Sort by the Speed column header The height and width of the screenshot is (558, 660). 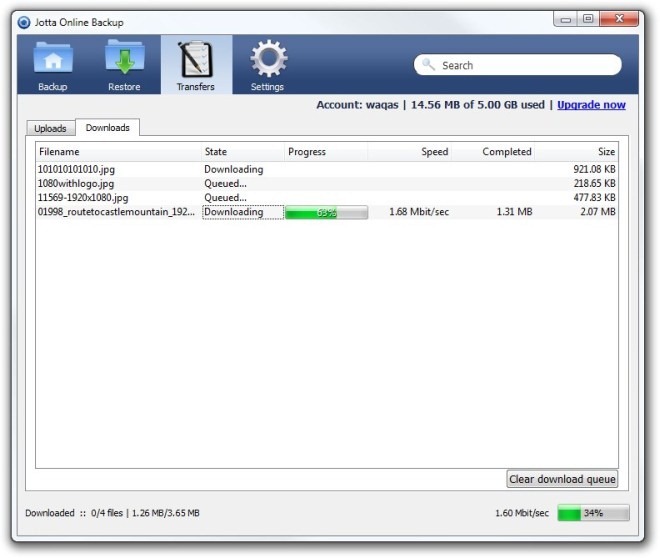click(410, 152)
